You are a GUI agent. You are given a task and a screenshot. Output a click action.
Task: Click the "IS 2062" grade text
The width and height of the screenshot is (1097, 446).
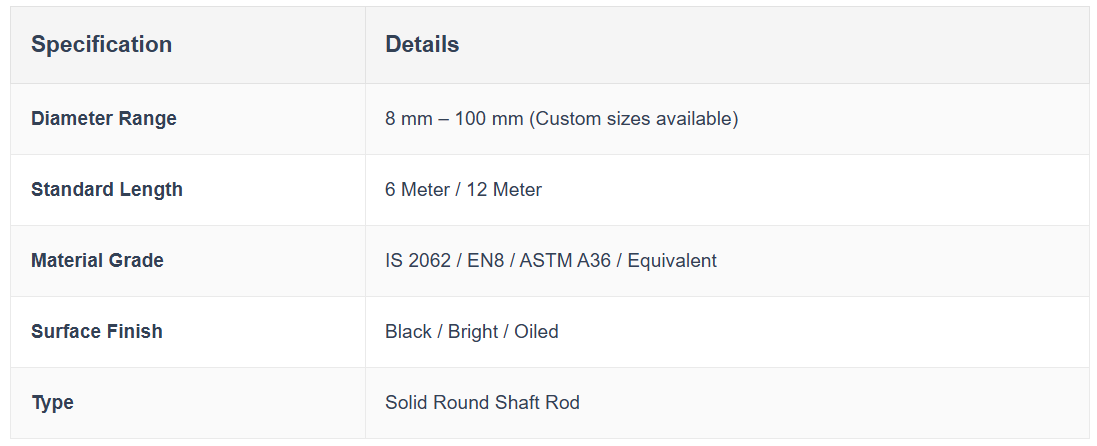click(418, 261)
